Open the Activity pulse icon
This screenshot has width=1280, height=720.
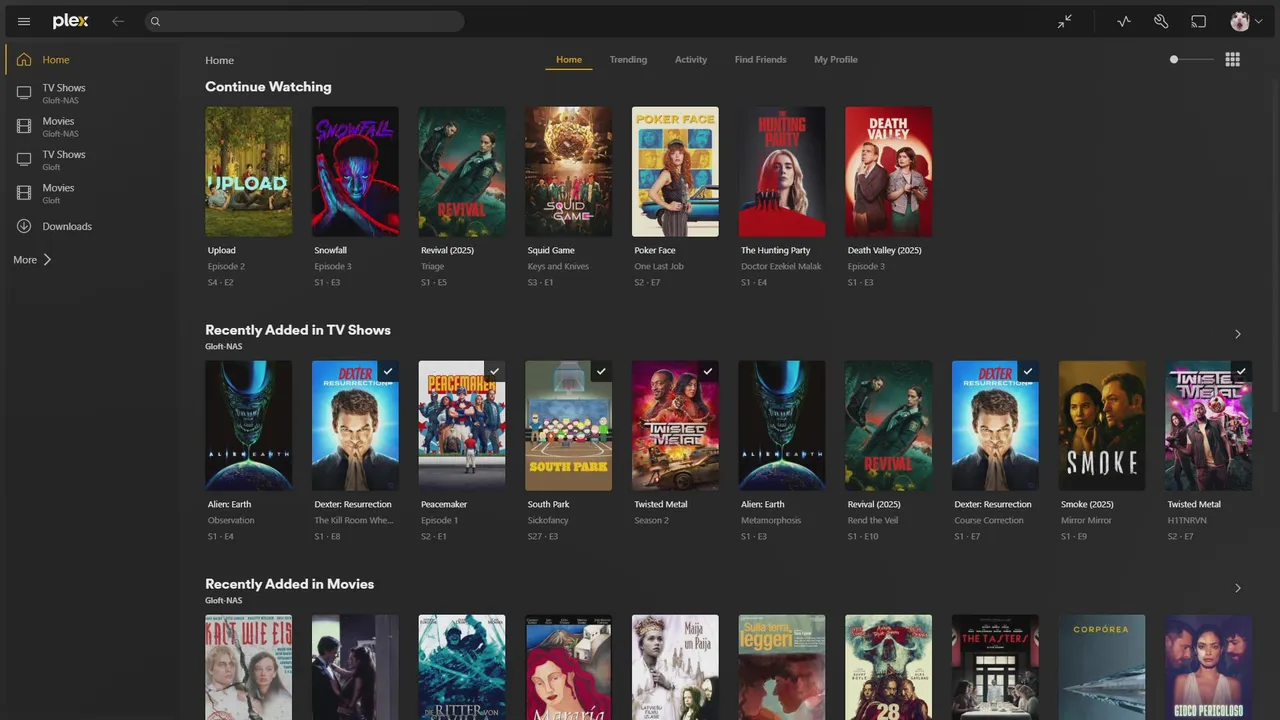(1124, 21)
